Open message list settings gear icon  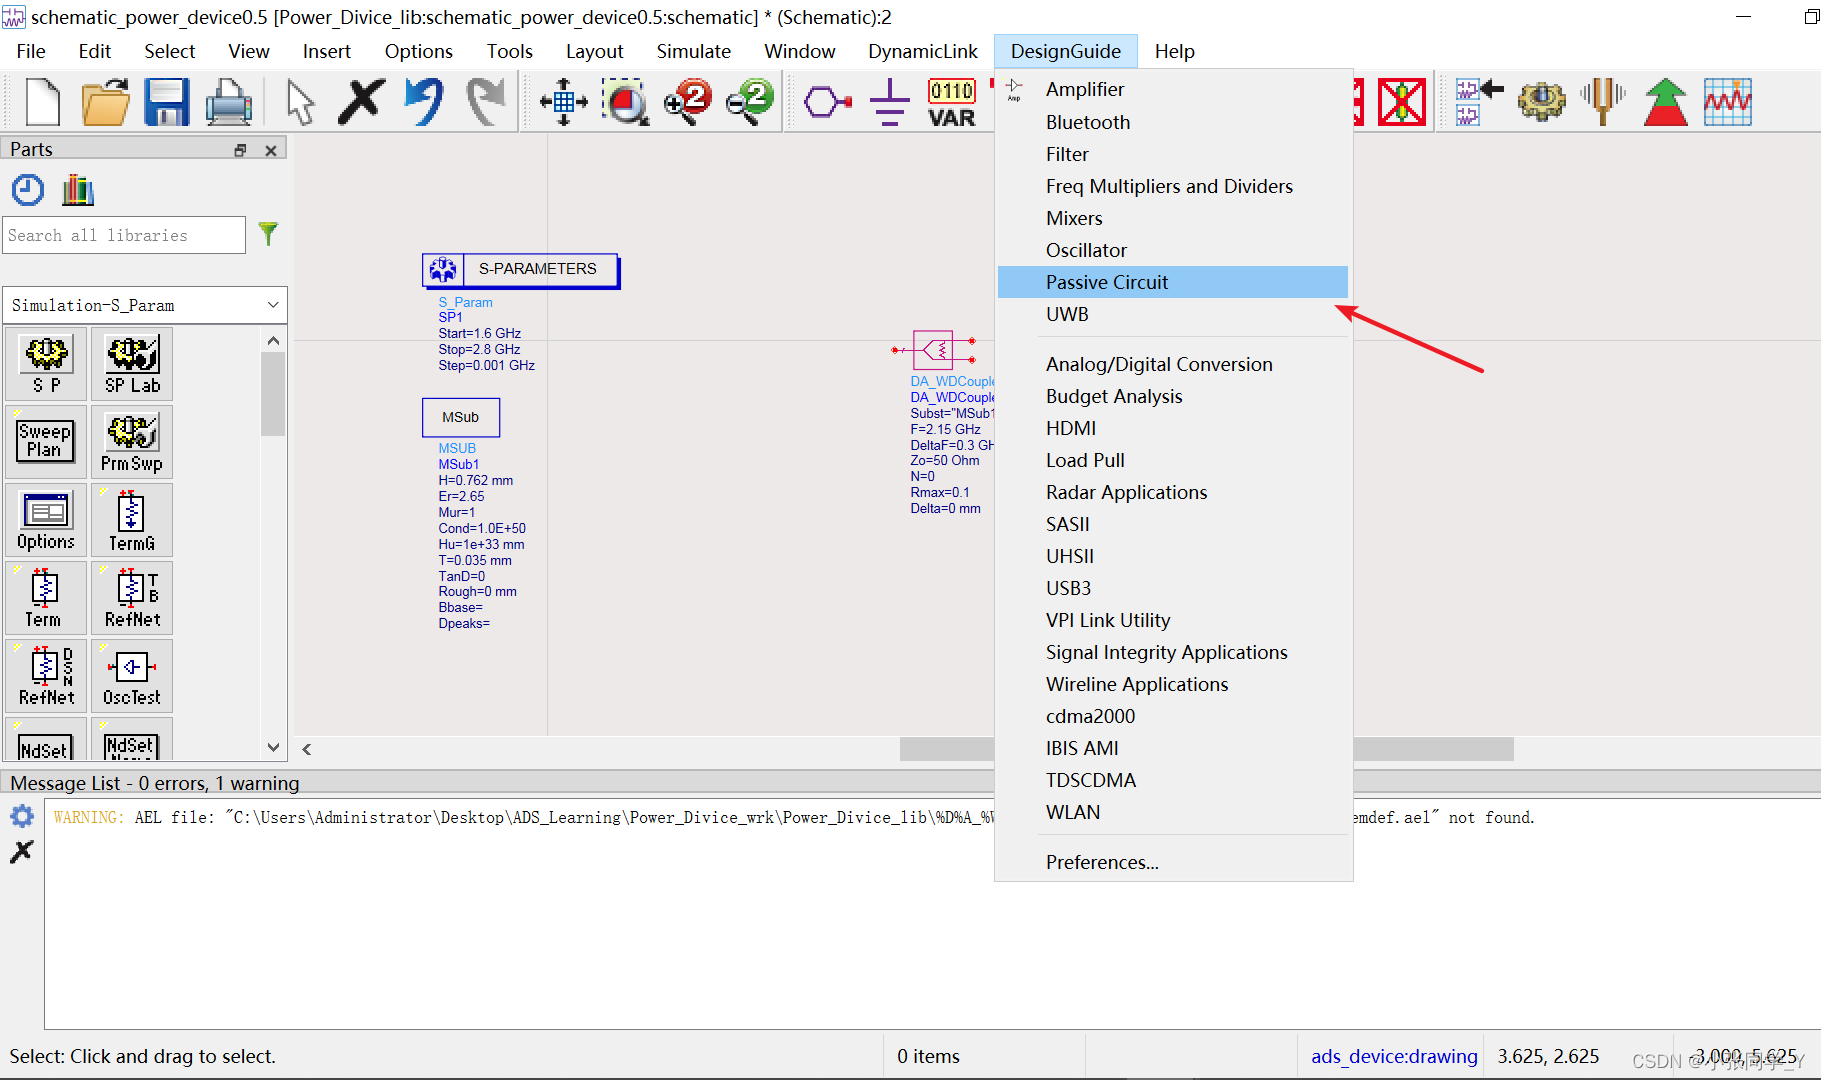22,816
